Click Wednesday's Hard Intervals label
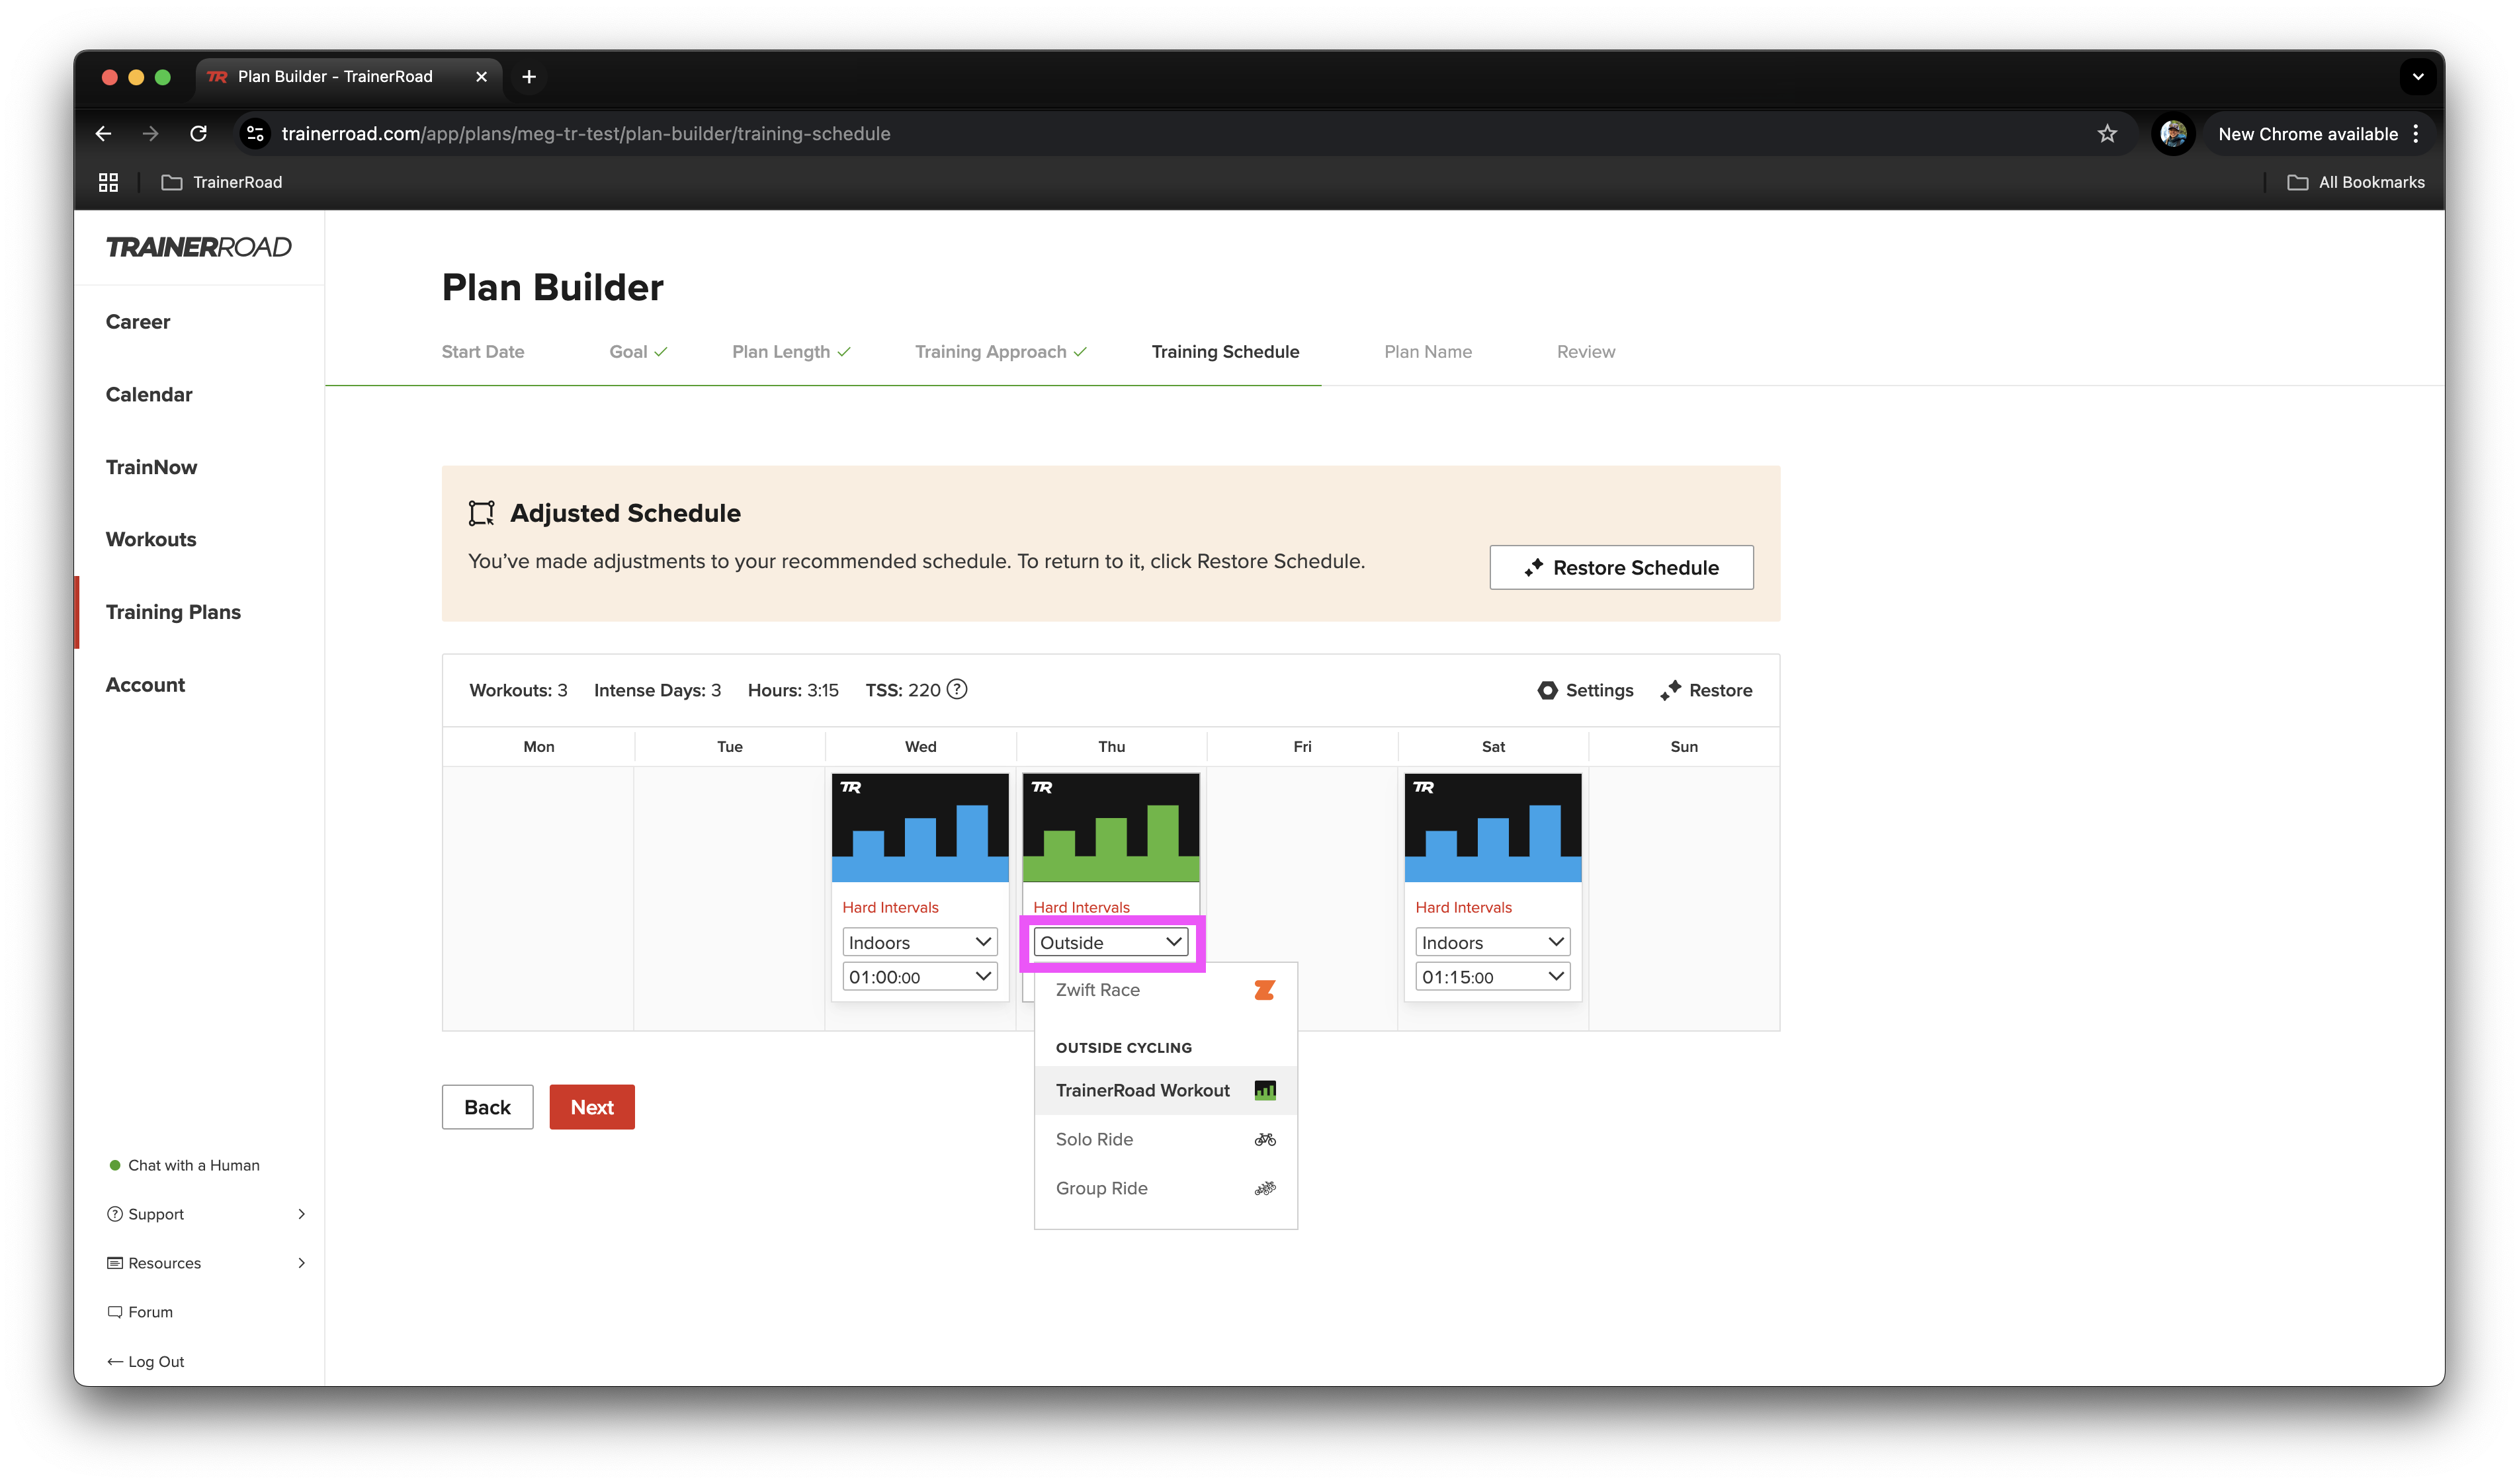 [890, 907]
